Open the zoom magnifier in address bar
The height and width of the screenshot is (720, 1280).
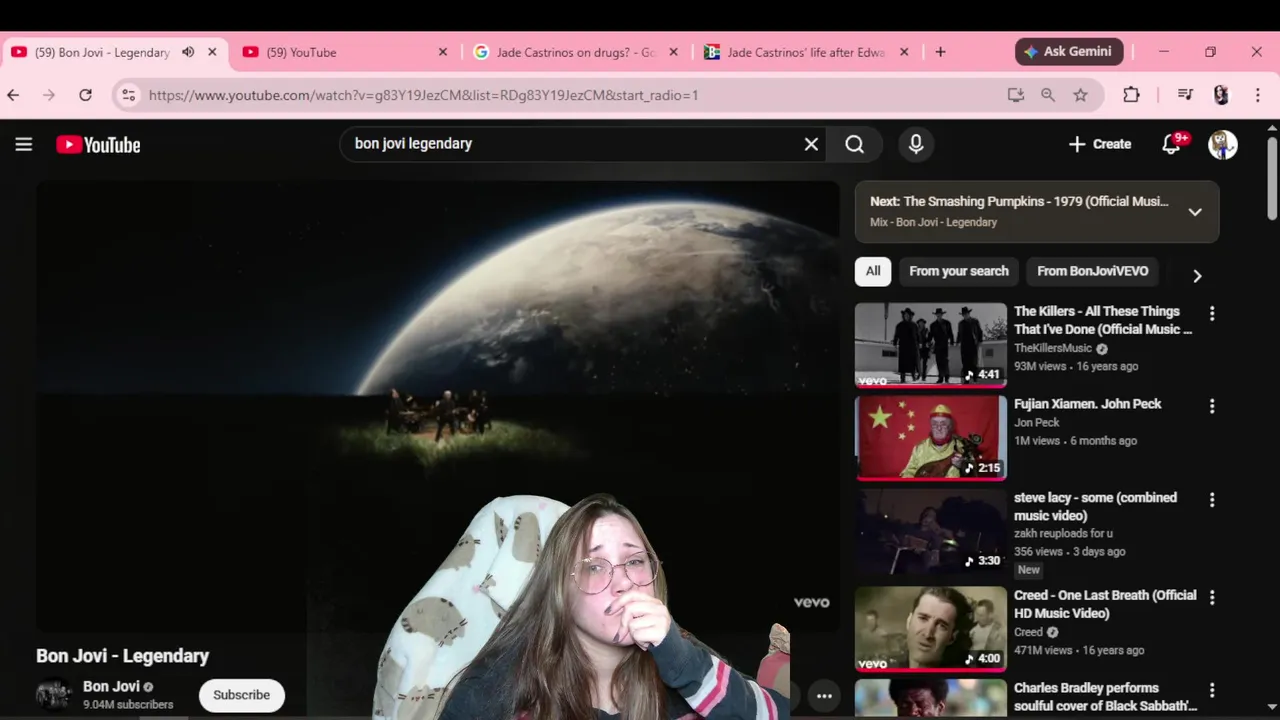[1048, 95]
